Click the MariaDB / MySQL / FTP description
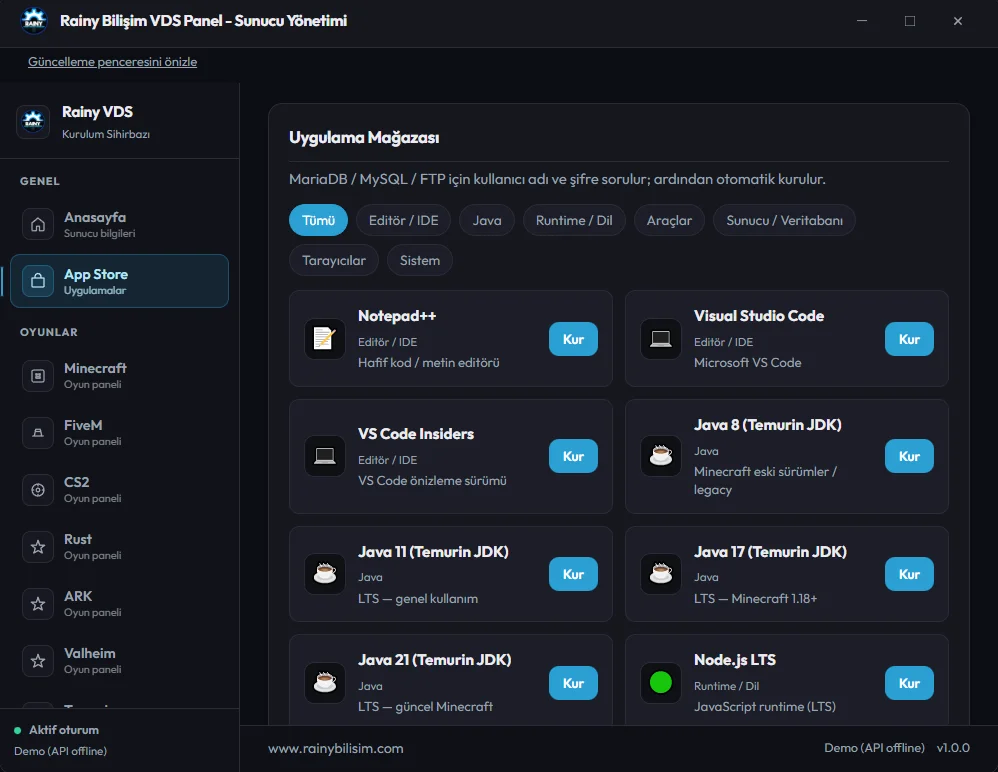This screenshot has height=772, width=998. click(557, 179)
